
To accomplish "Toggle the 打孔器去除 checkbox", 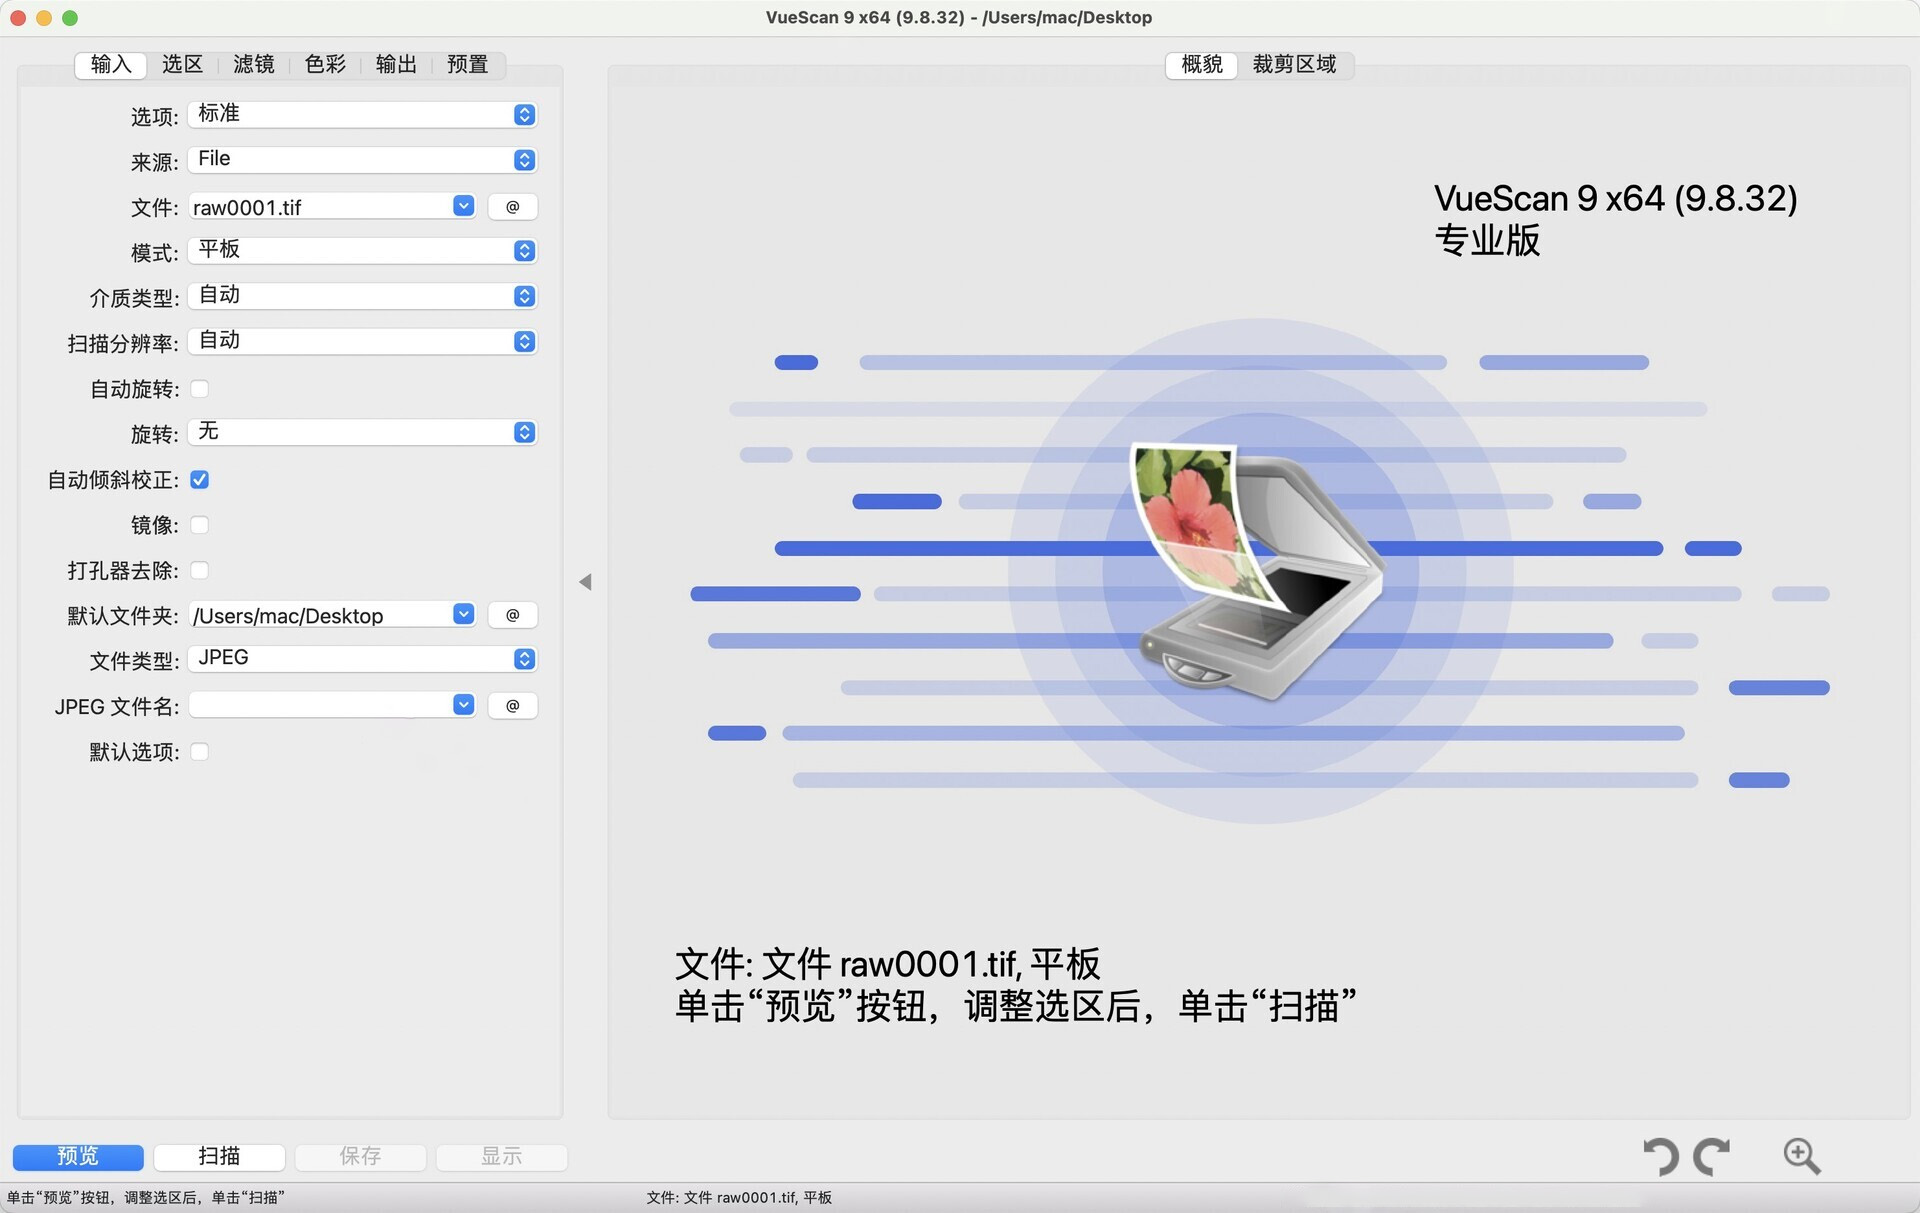I will [200, 571].
